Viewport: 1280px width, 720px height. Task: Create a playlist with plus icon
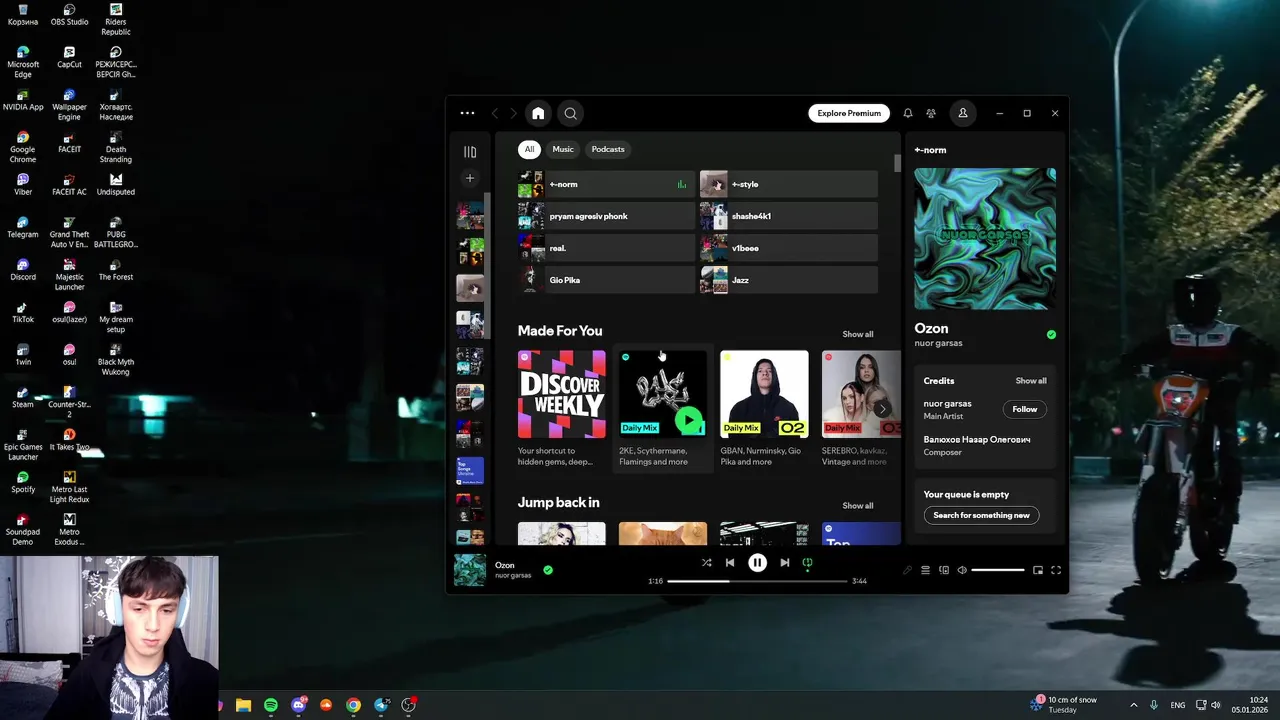[x=470, y=178]
